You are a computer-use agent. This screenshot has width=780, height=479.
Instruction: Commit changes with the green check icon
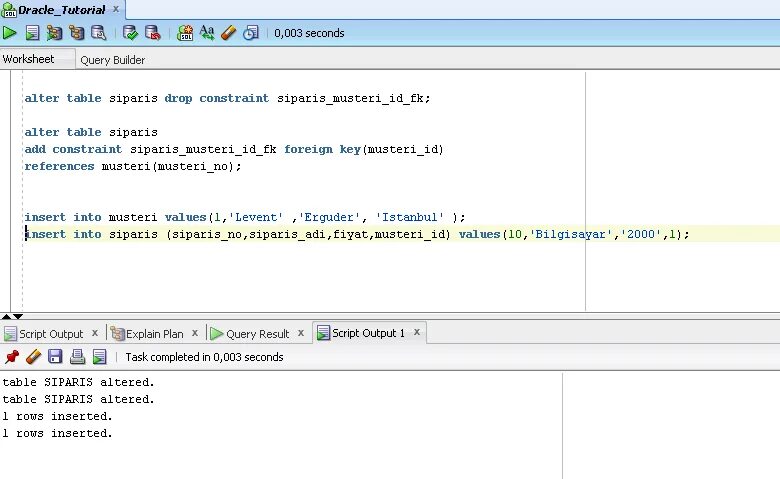coord(130,33)
